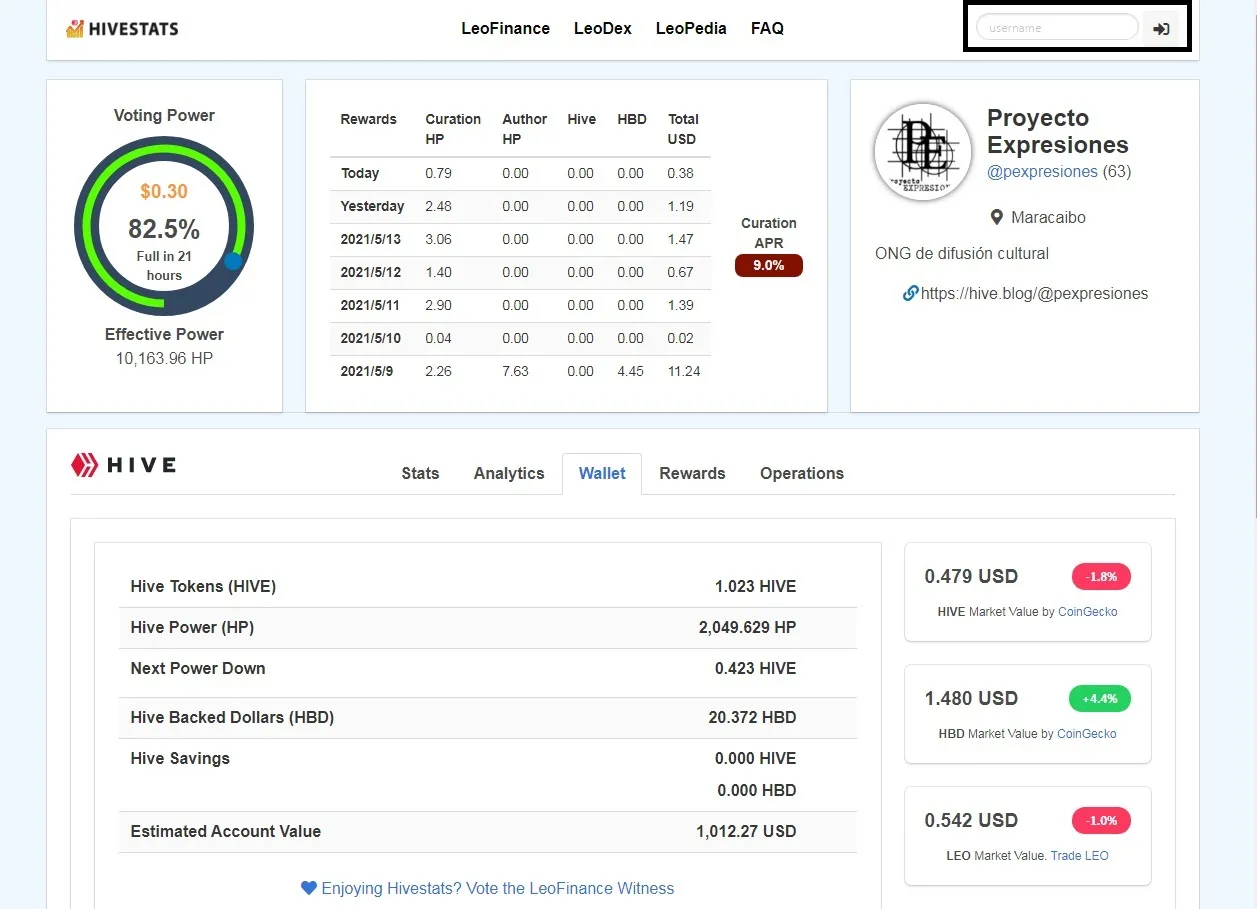This screenshot has width=1257, height=909.
Task: Click the 2021/5/10 rewards row date
Action: [x=371, y=338]
